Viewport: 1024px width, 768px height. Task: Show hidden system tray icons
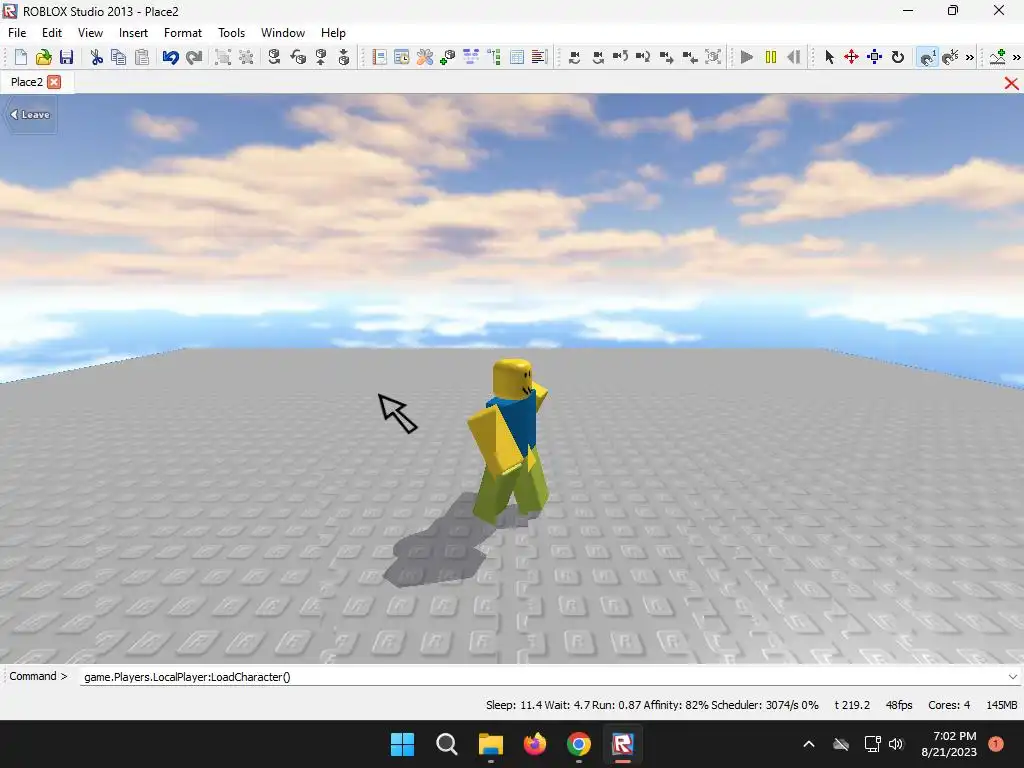coord(808,744)
